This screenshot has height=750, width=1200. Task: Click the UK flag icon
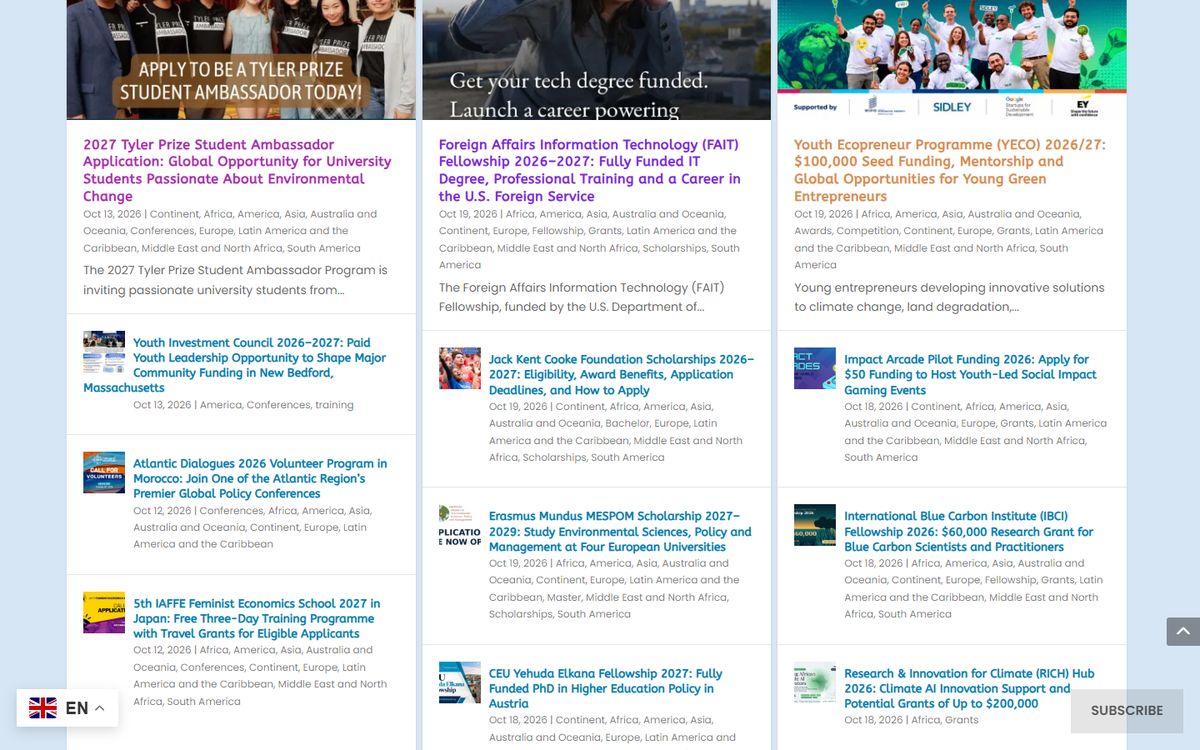[x=43, y=708]
